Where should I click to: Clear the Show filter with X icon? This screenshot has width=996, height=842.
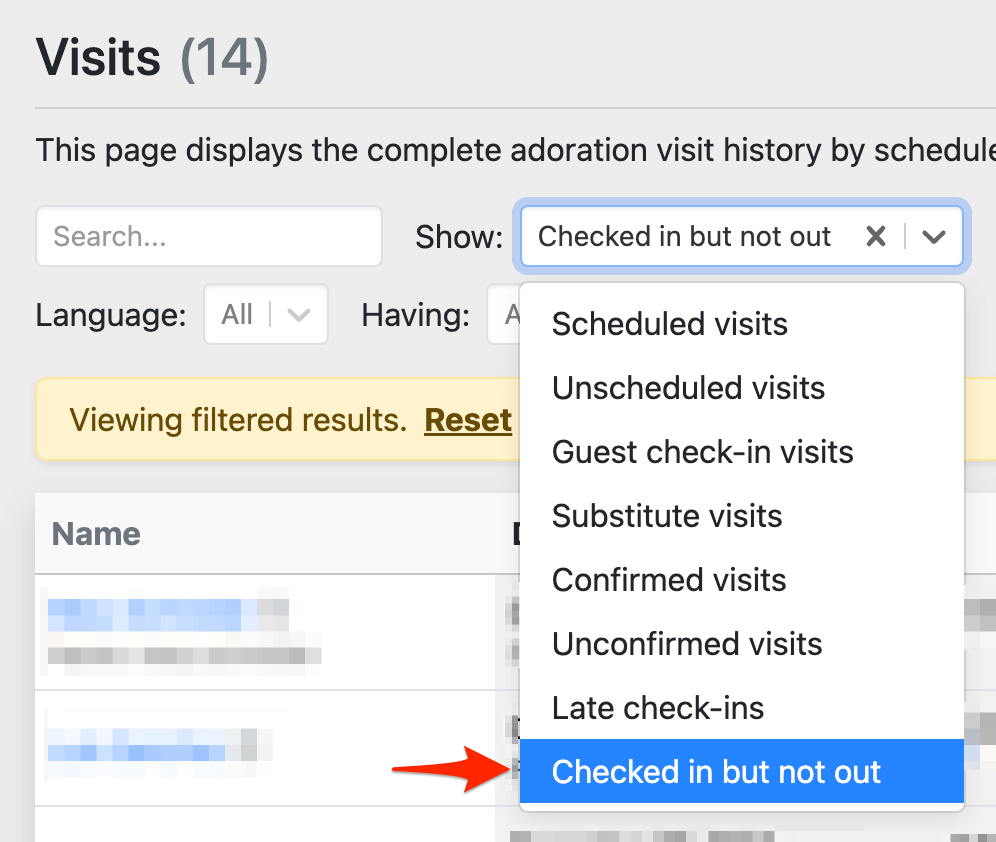(x=875, y=237)
